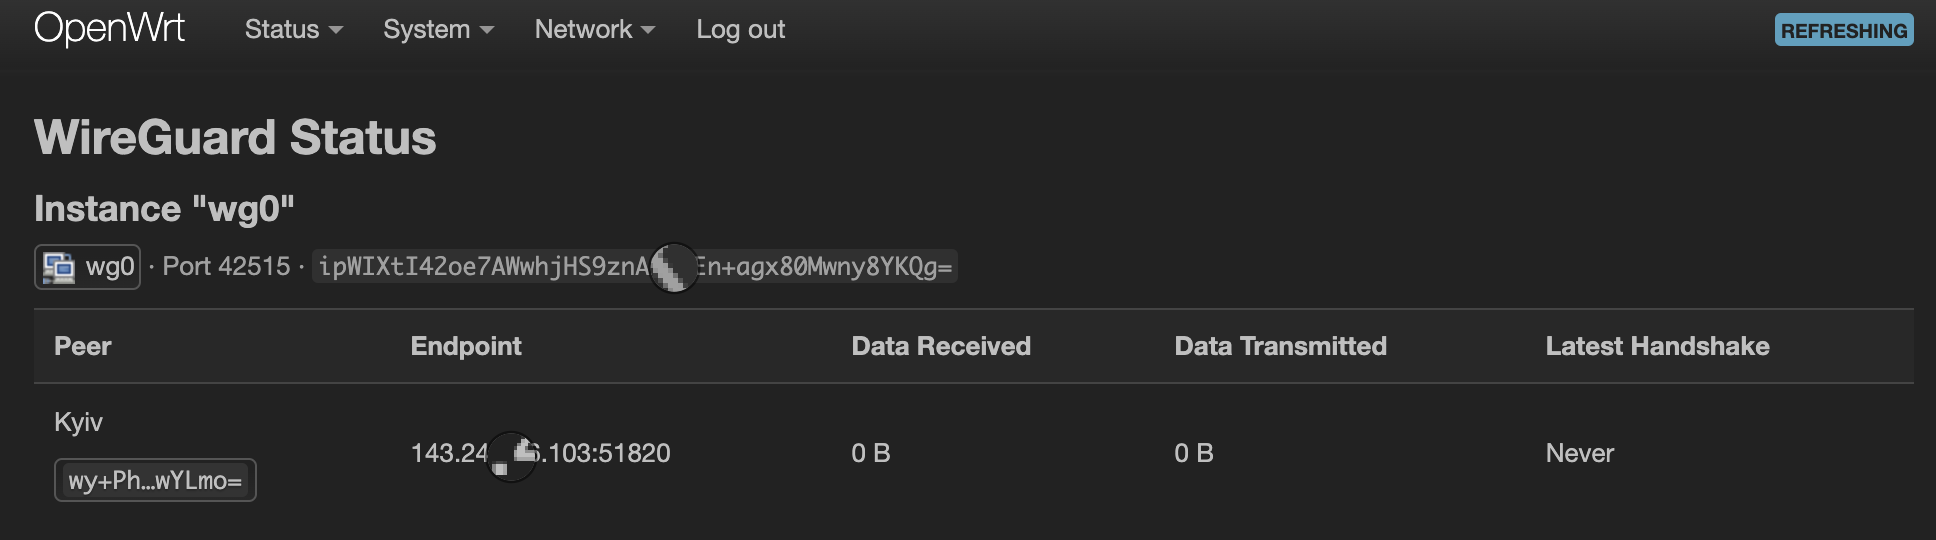Viewport: 1936px width, 540px height.
Task: Click the Data Transmitted column header
Action: point(1280,346)
